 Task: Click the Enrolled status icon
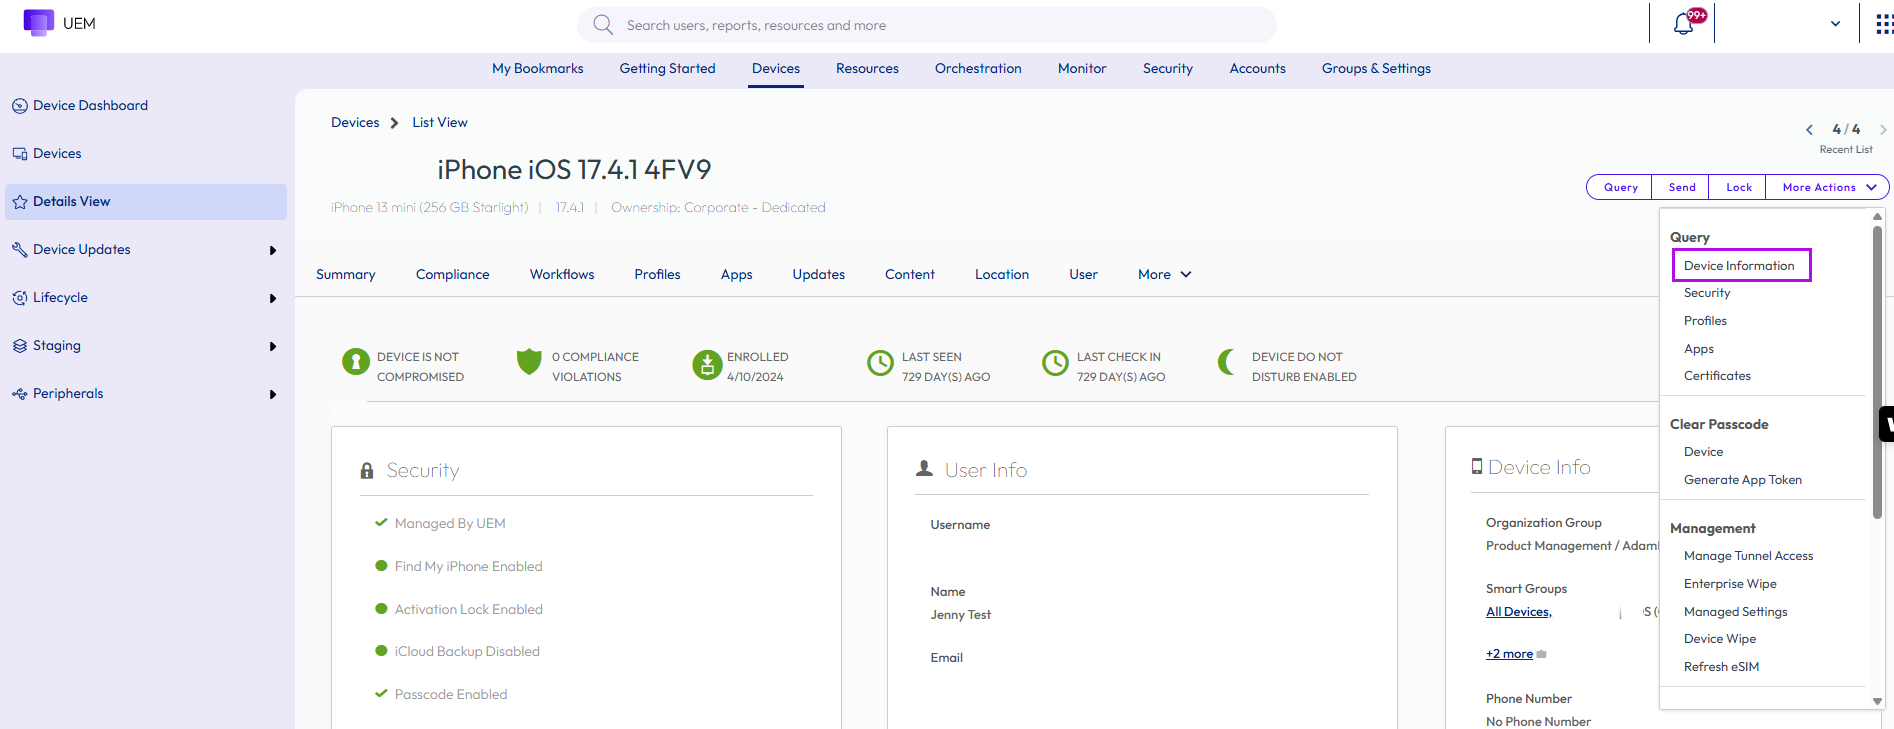click(x=707, y=364)
